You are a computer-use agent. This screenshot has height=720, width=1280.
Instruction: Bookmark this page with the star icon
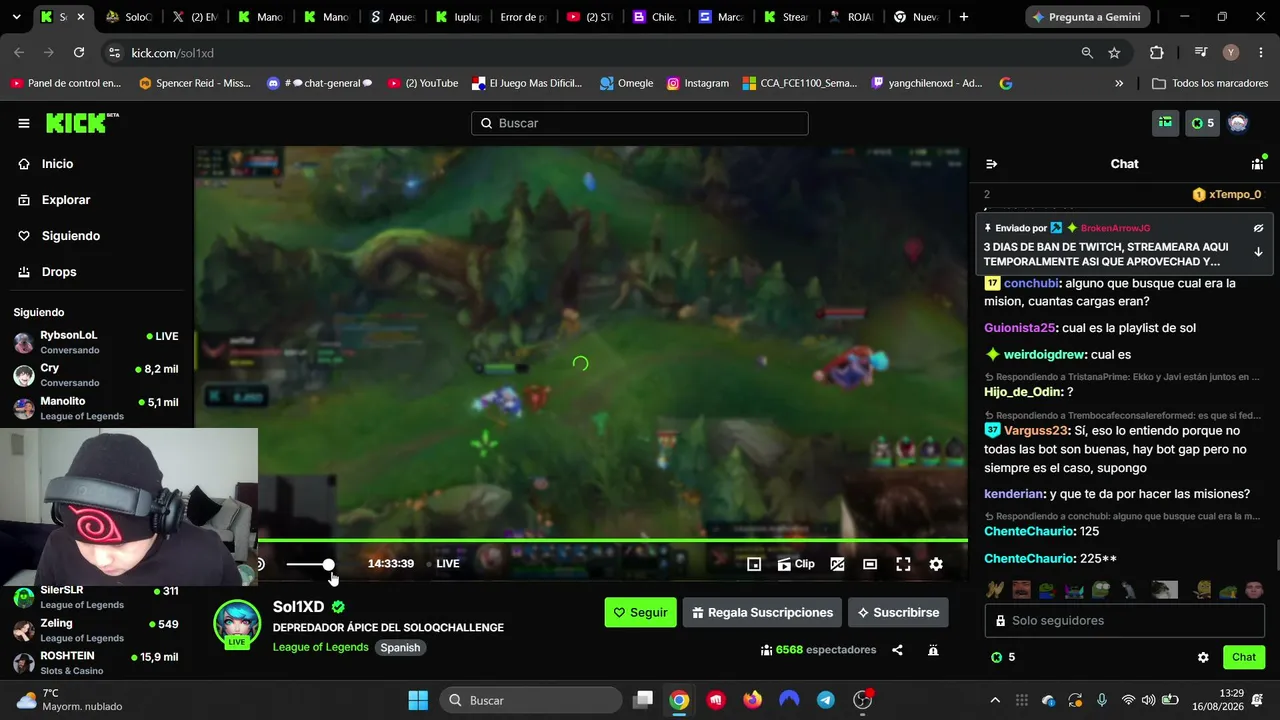1114,53
